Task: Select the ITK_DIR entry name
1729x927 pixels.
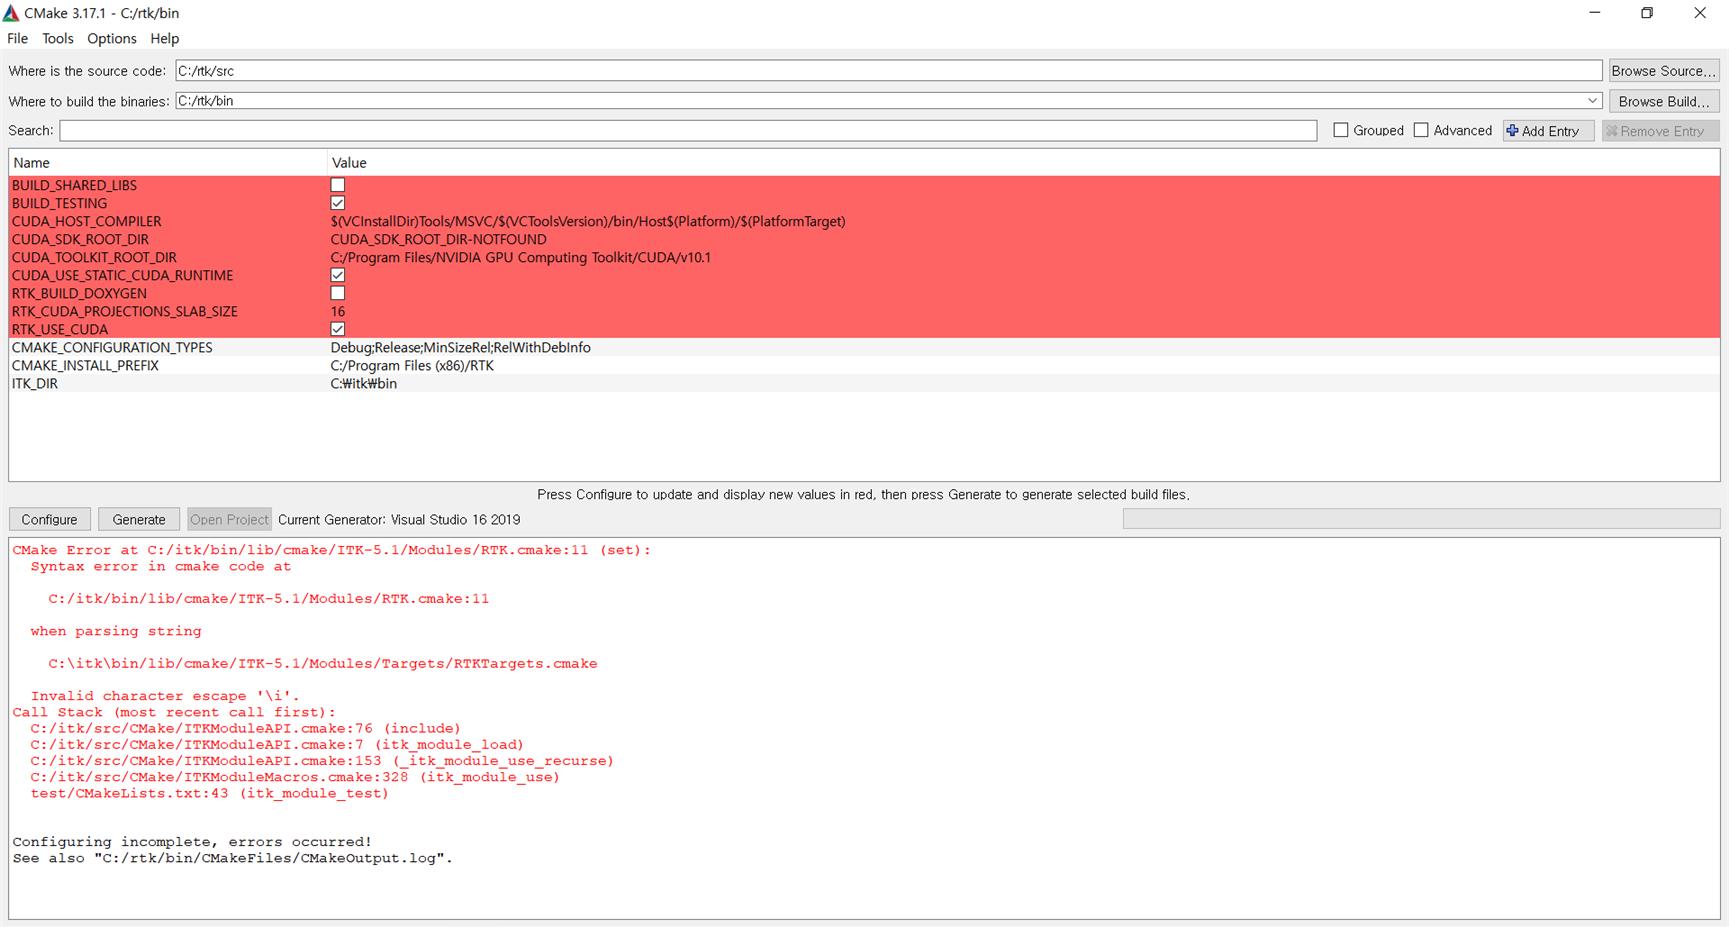Action: (35, 383)
